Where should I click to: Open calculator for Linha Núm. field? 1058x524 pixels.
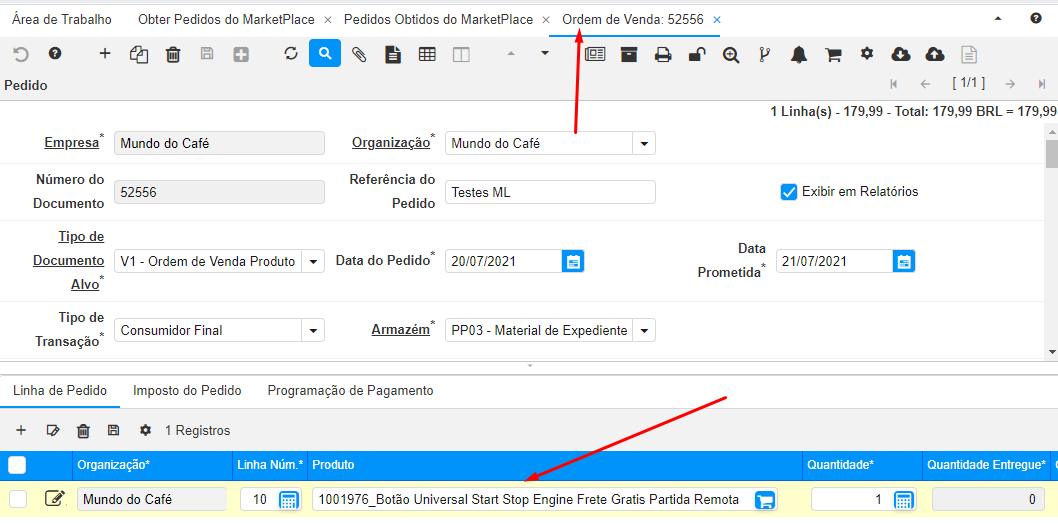click(289, 500)
